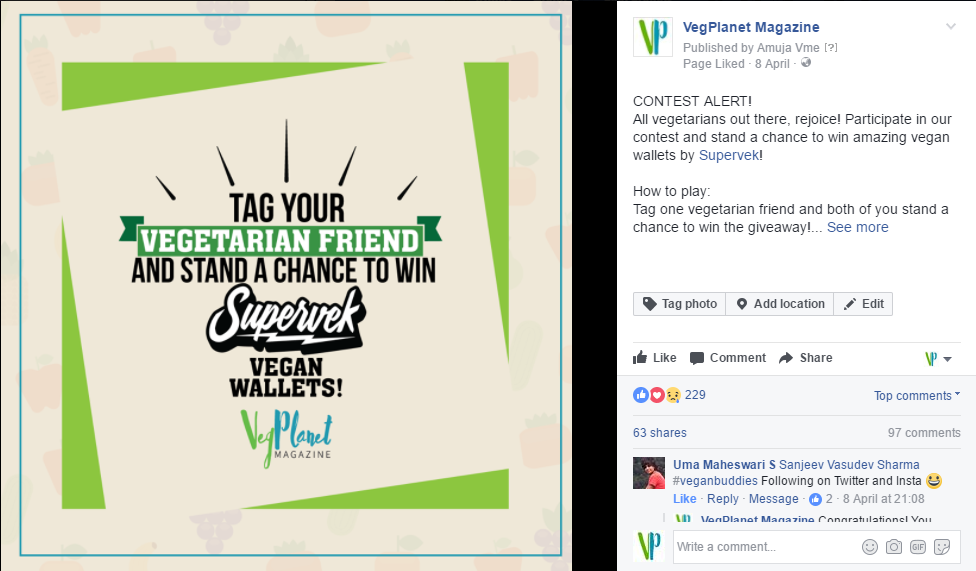
Task: Expand the Top comments sorting dropdown
Action: pos(917,395)
